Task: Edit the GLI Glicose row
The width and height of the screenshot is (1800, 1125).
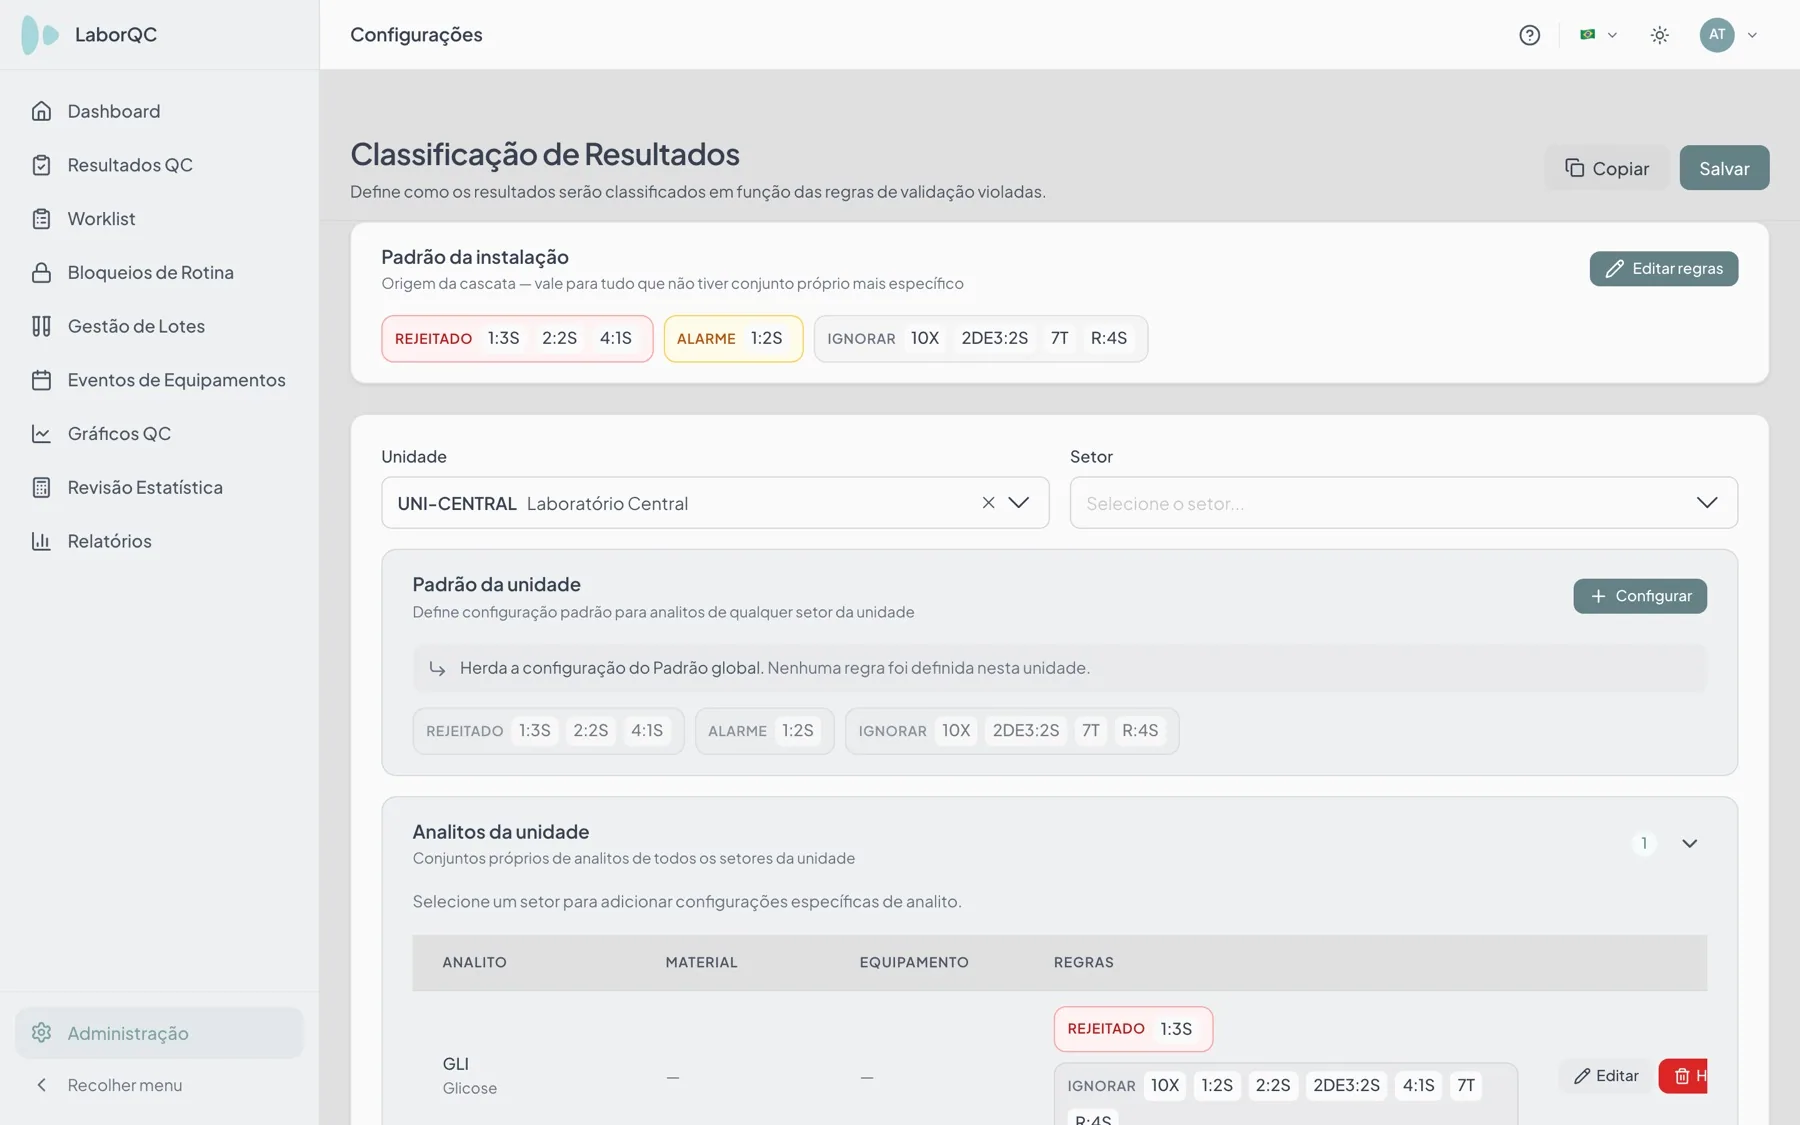Action: click(1606, 1076)
